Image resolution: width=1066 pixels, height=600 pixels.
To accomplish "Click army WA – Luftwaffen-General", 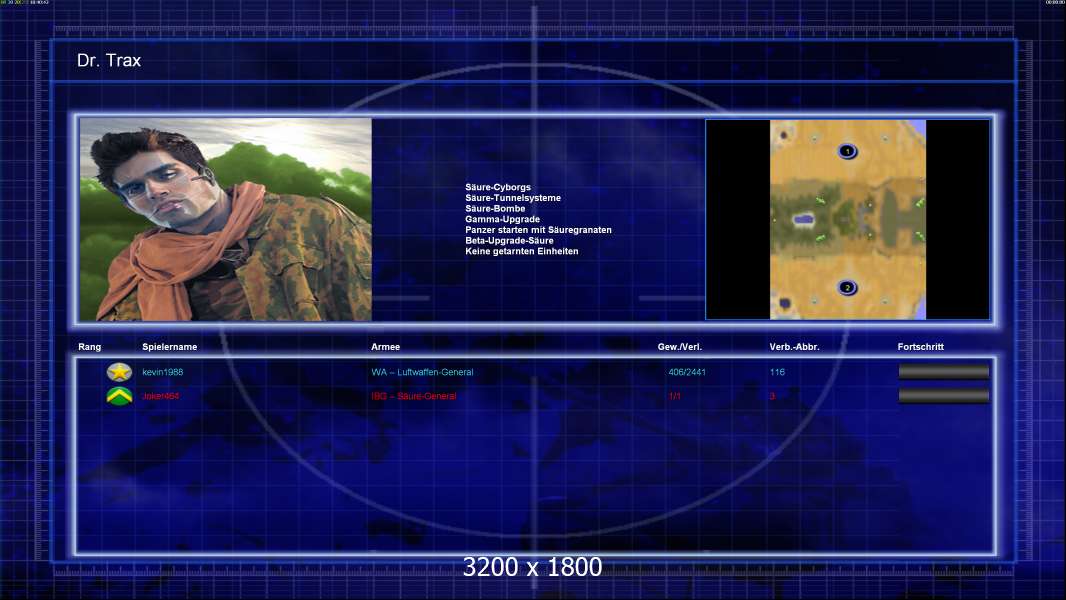I will click(x=422, y=372).
